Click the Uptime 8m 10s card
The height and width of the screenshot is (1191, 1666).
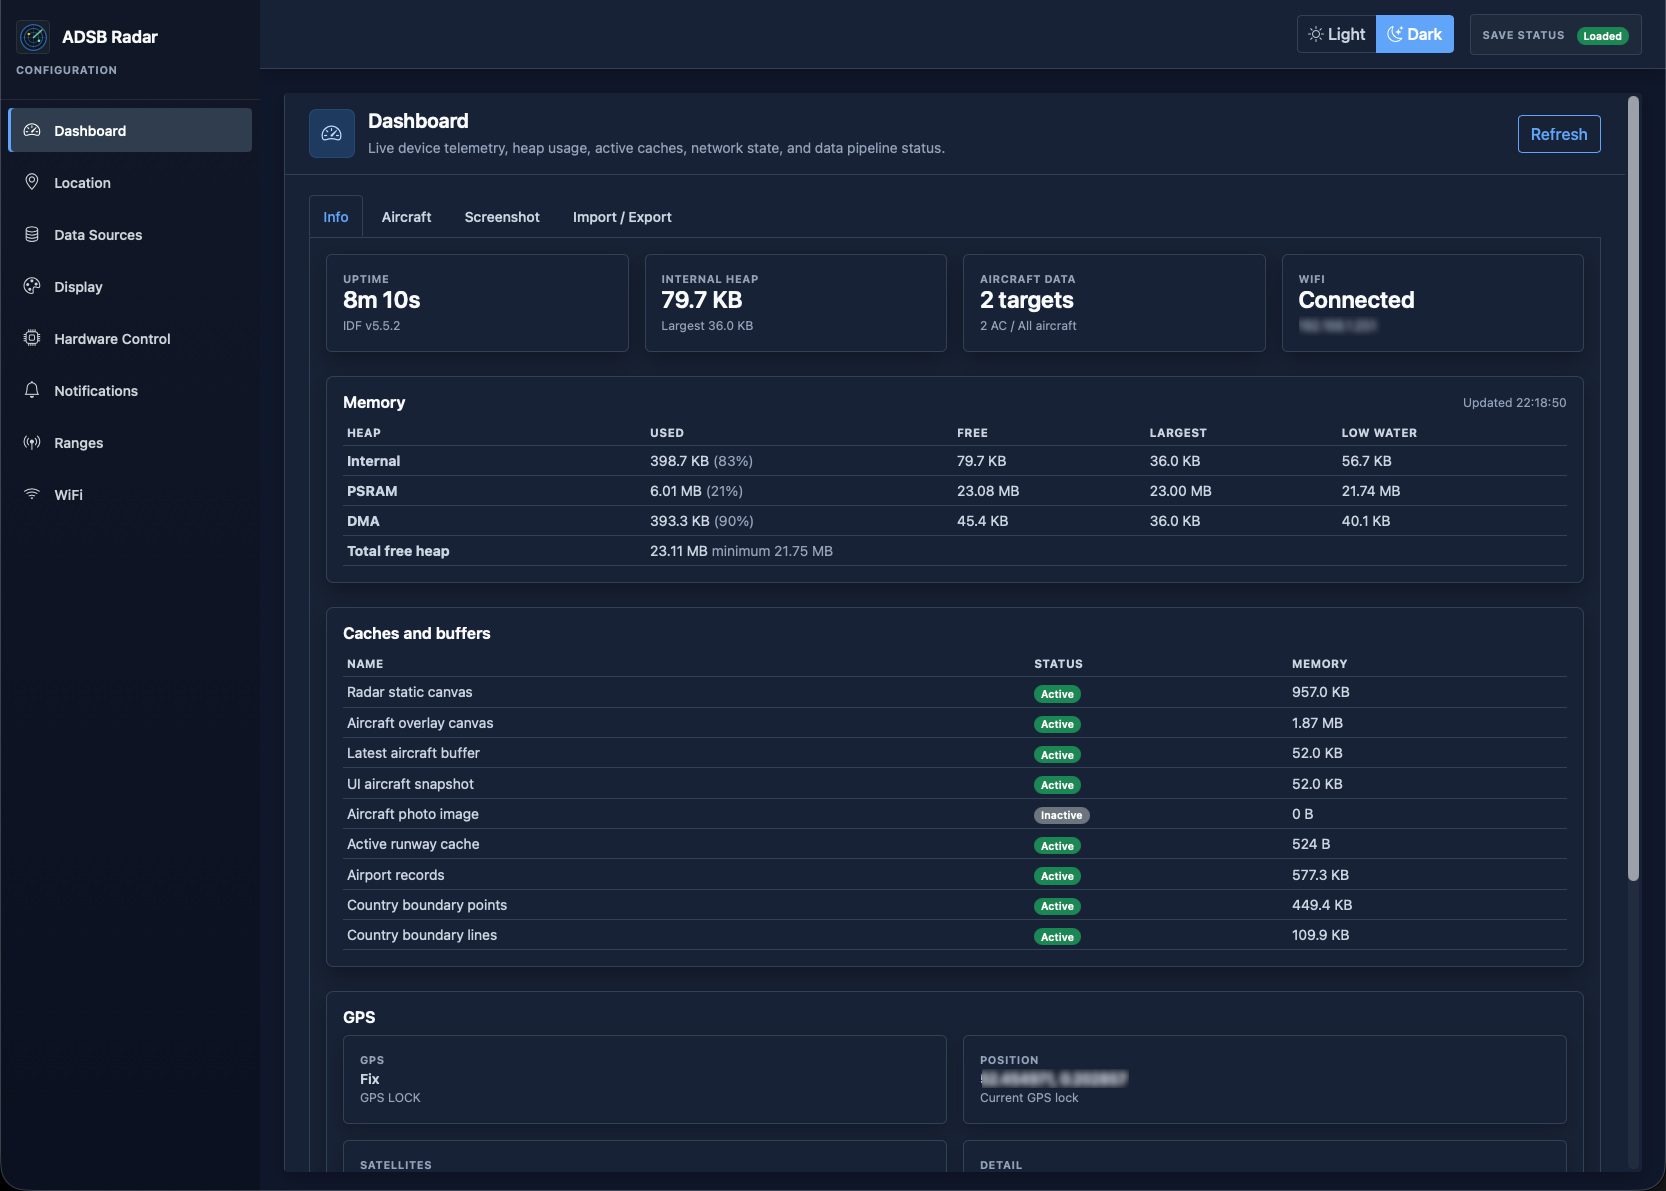pos(477,303)
